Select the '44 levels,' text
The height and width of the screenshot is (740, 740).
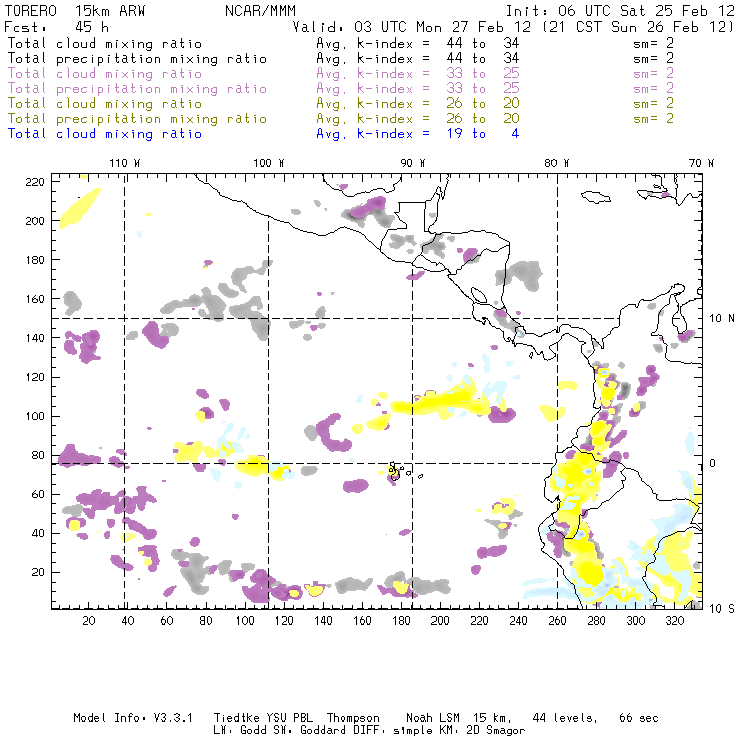(565, 718)
